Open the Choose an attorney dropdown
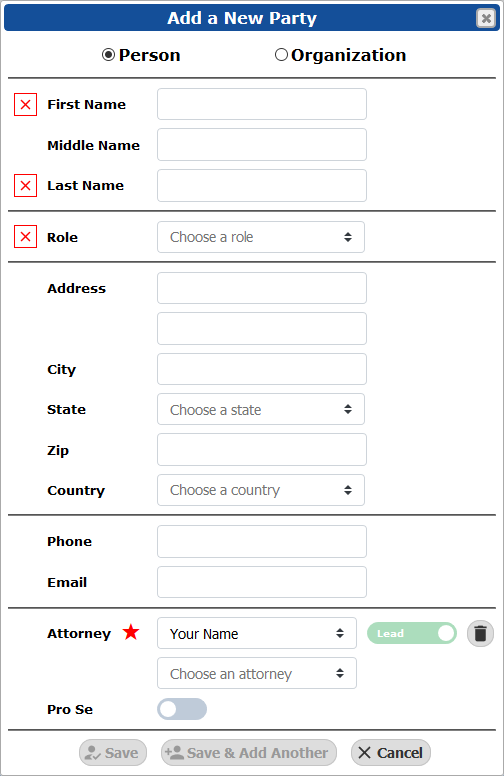The height and width of the screenshot is (776, 504). (257, 673)
